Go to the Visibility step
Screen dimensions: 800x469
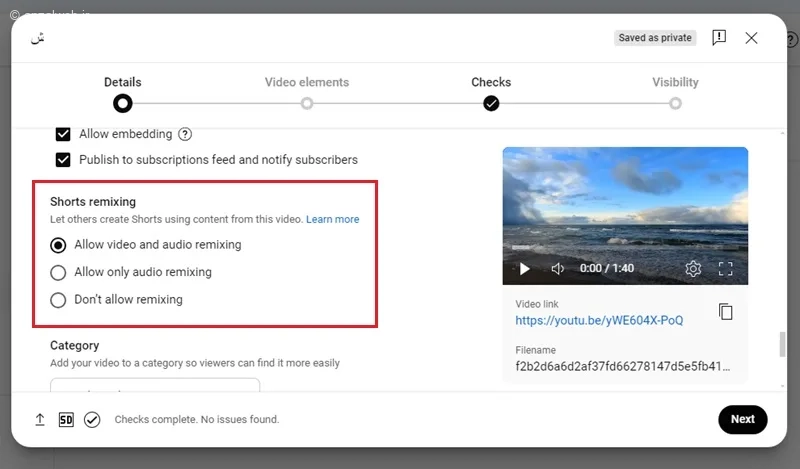point(675,104)
